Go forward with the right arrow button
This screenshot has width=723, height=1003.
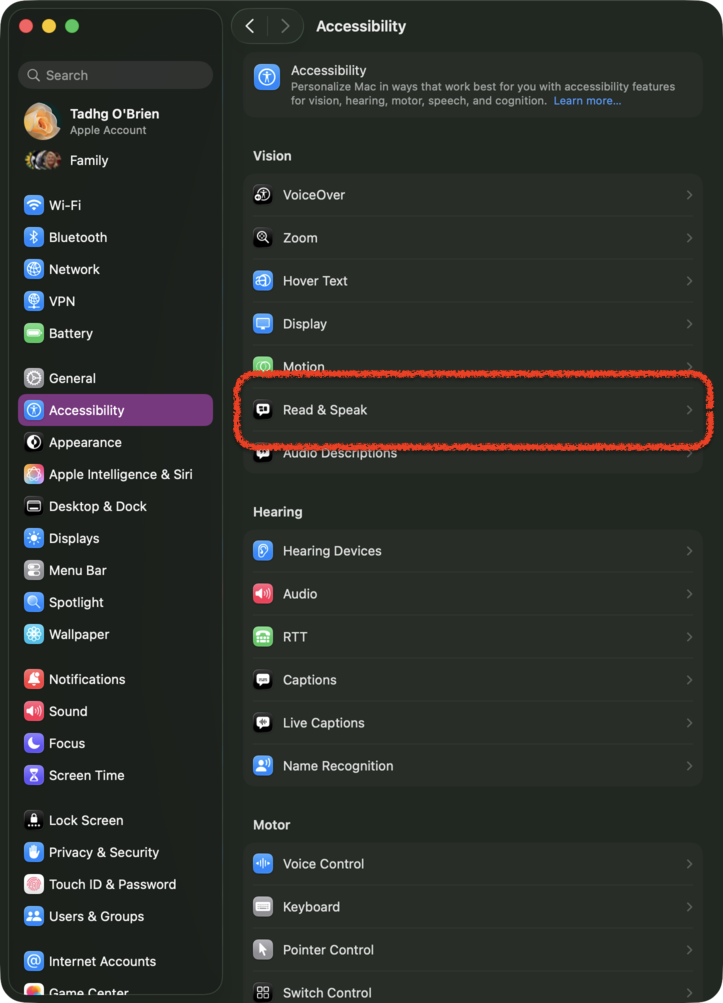285,26
